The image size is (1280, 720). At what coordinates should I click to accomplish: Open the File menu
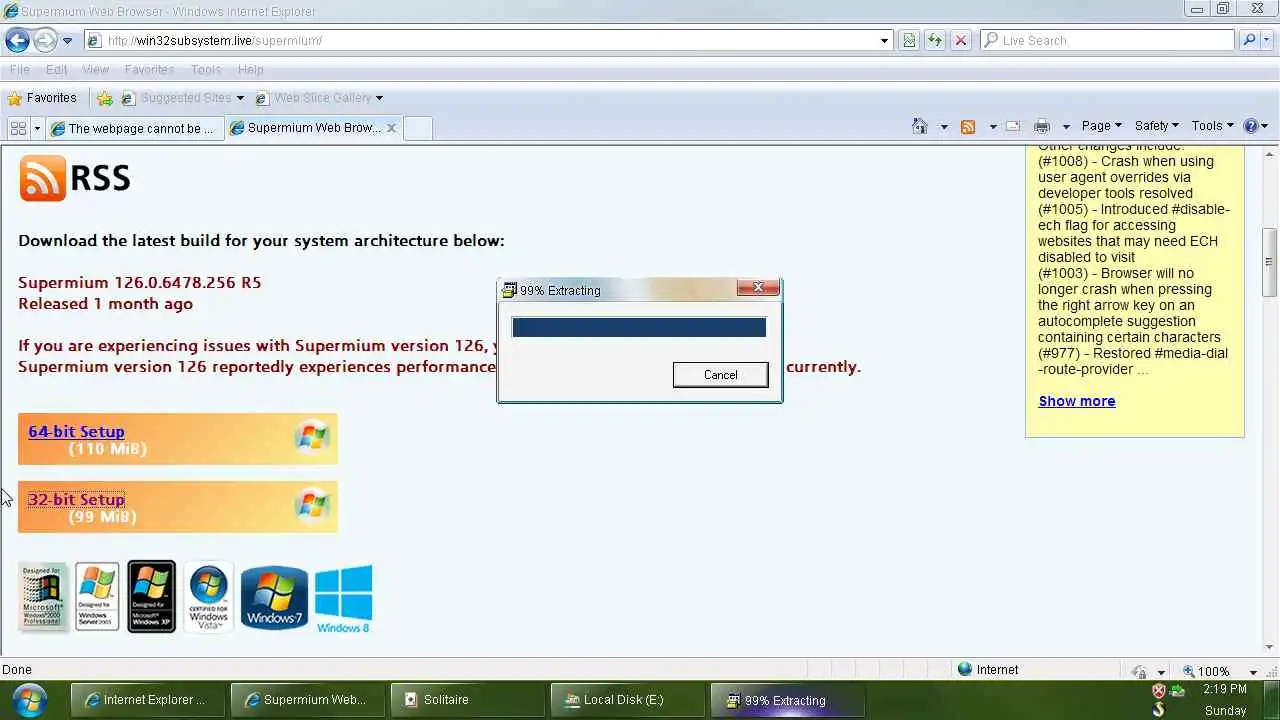coord(19,70)
